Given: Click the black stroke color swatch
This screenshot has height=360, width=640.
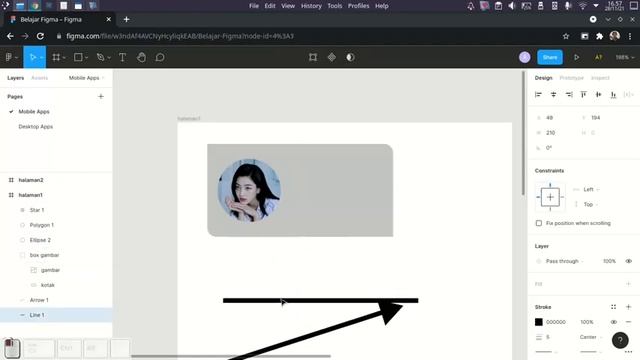Looking at the screenshot, I should [539, 322].
